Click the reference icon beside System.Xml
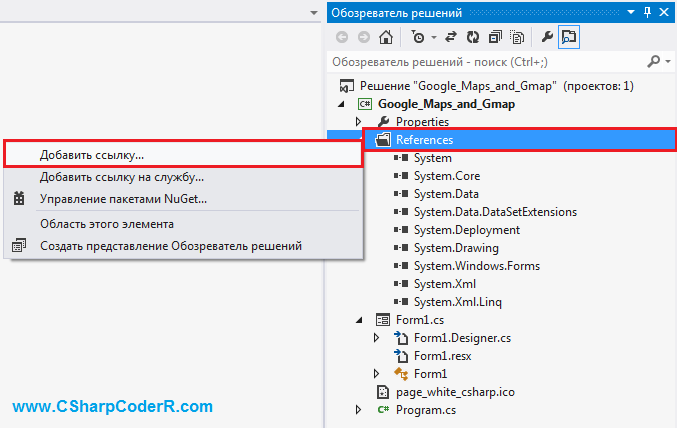 click(401, 284)
